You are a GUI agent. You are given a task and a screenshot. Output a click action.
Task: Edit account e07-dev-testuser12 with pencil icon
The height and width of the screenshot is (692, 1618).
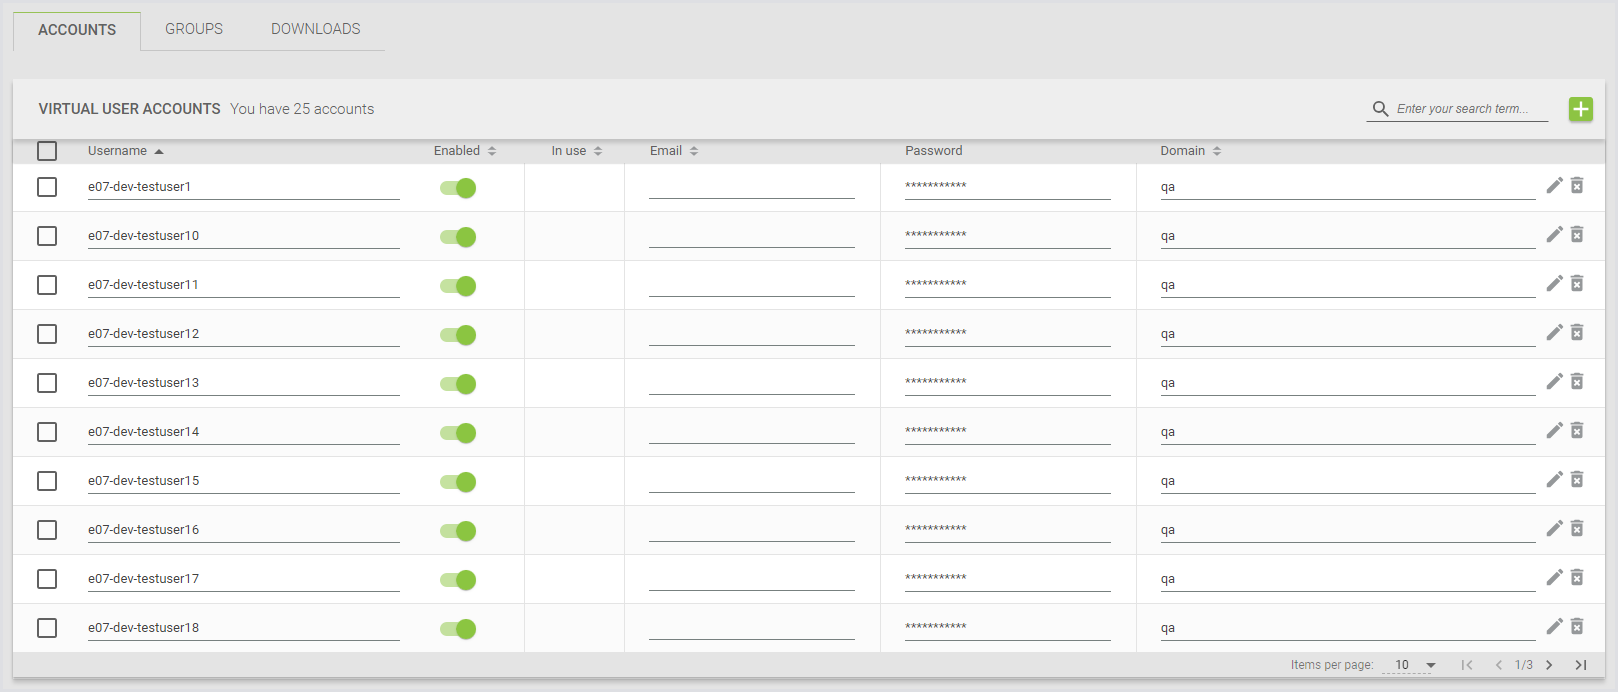(1554, 332)
